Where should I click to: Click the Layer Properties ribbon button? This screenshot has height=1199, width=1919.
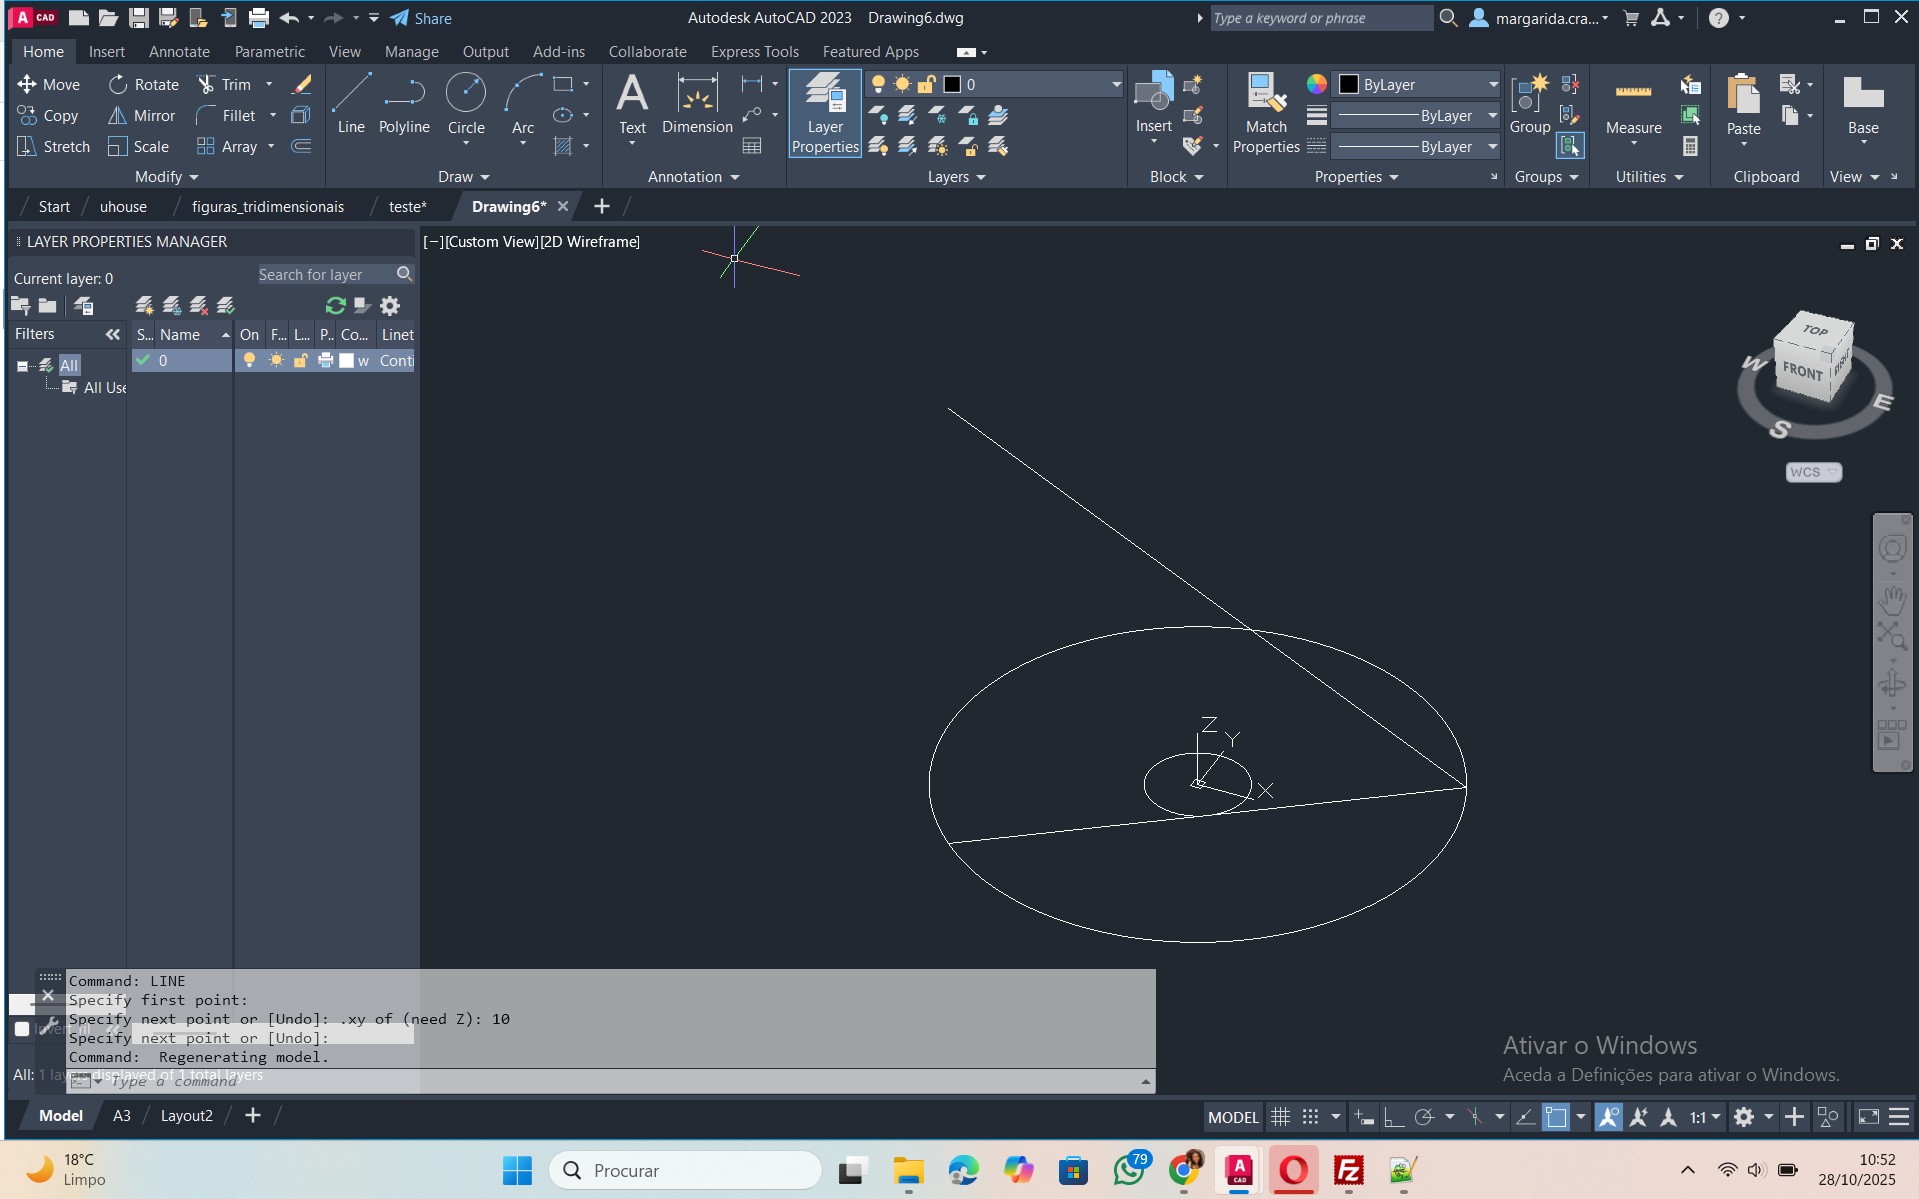click(x=825, y=113)
